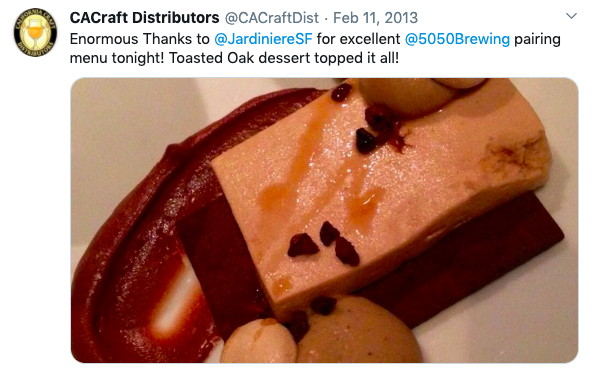Open tweet permalink via Feb 11, 2013
593x373 pixels.
(376, 18)
